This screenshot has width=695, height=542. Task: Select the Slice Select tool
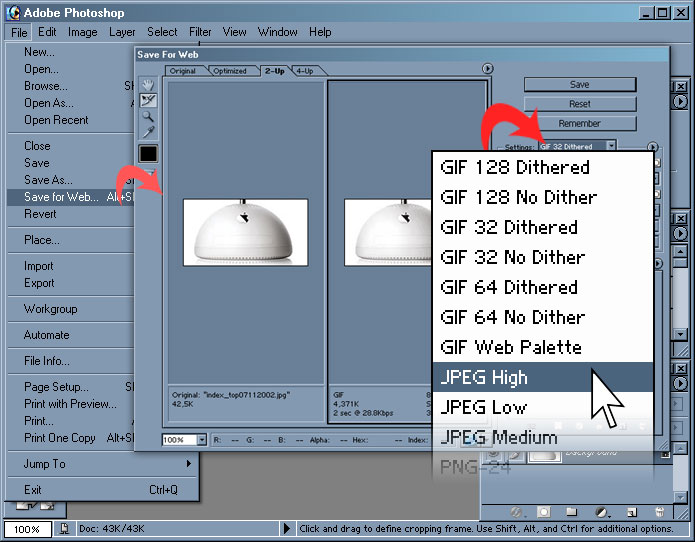coord(148,101)
